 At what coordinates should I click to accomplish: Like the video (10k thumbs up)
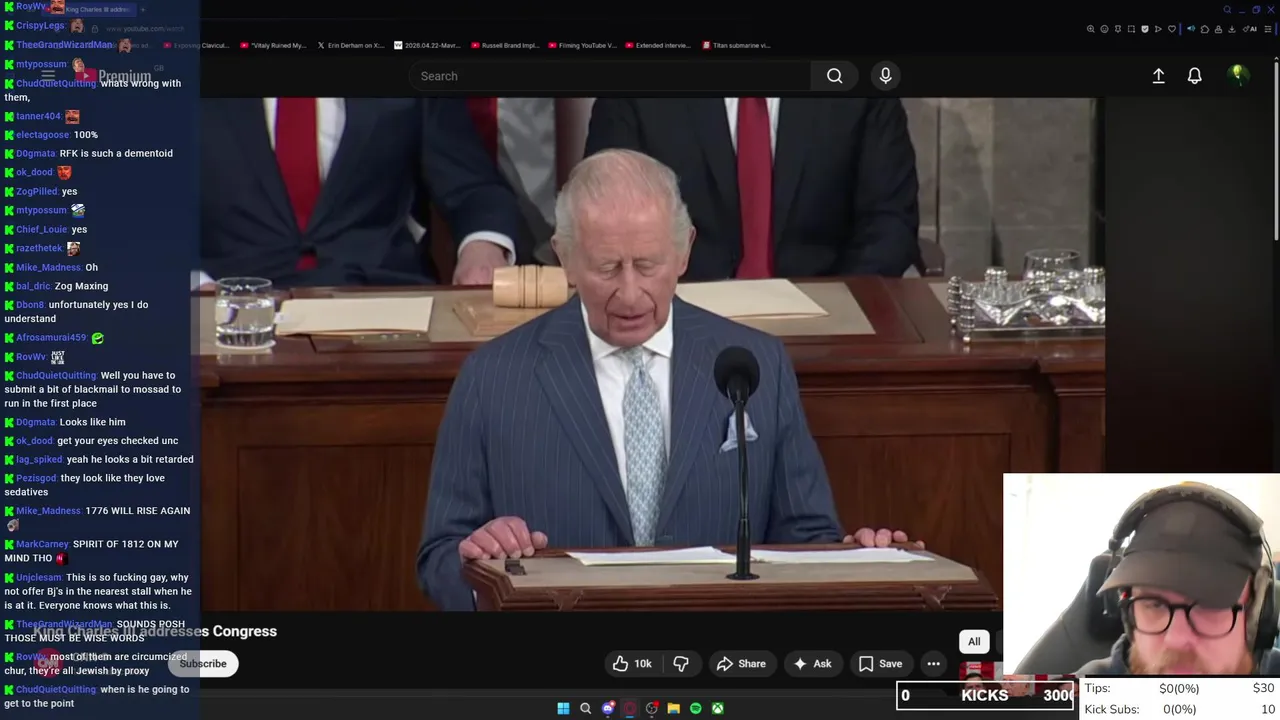(632, 663)
